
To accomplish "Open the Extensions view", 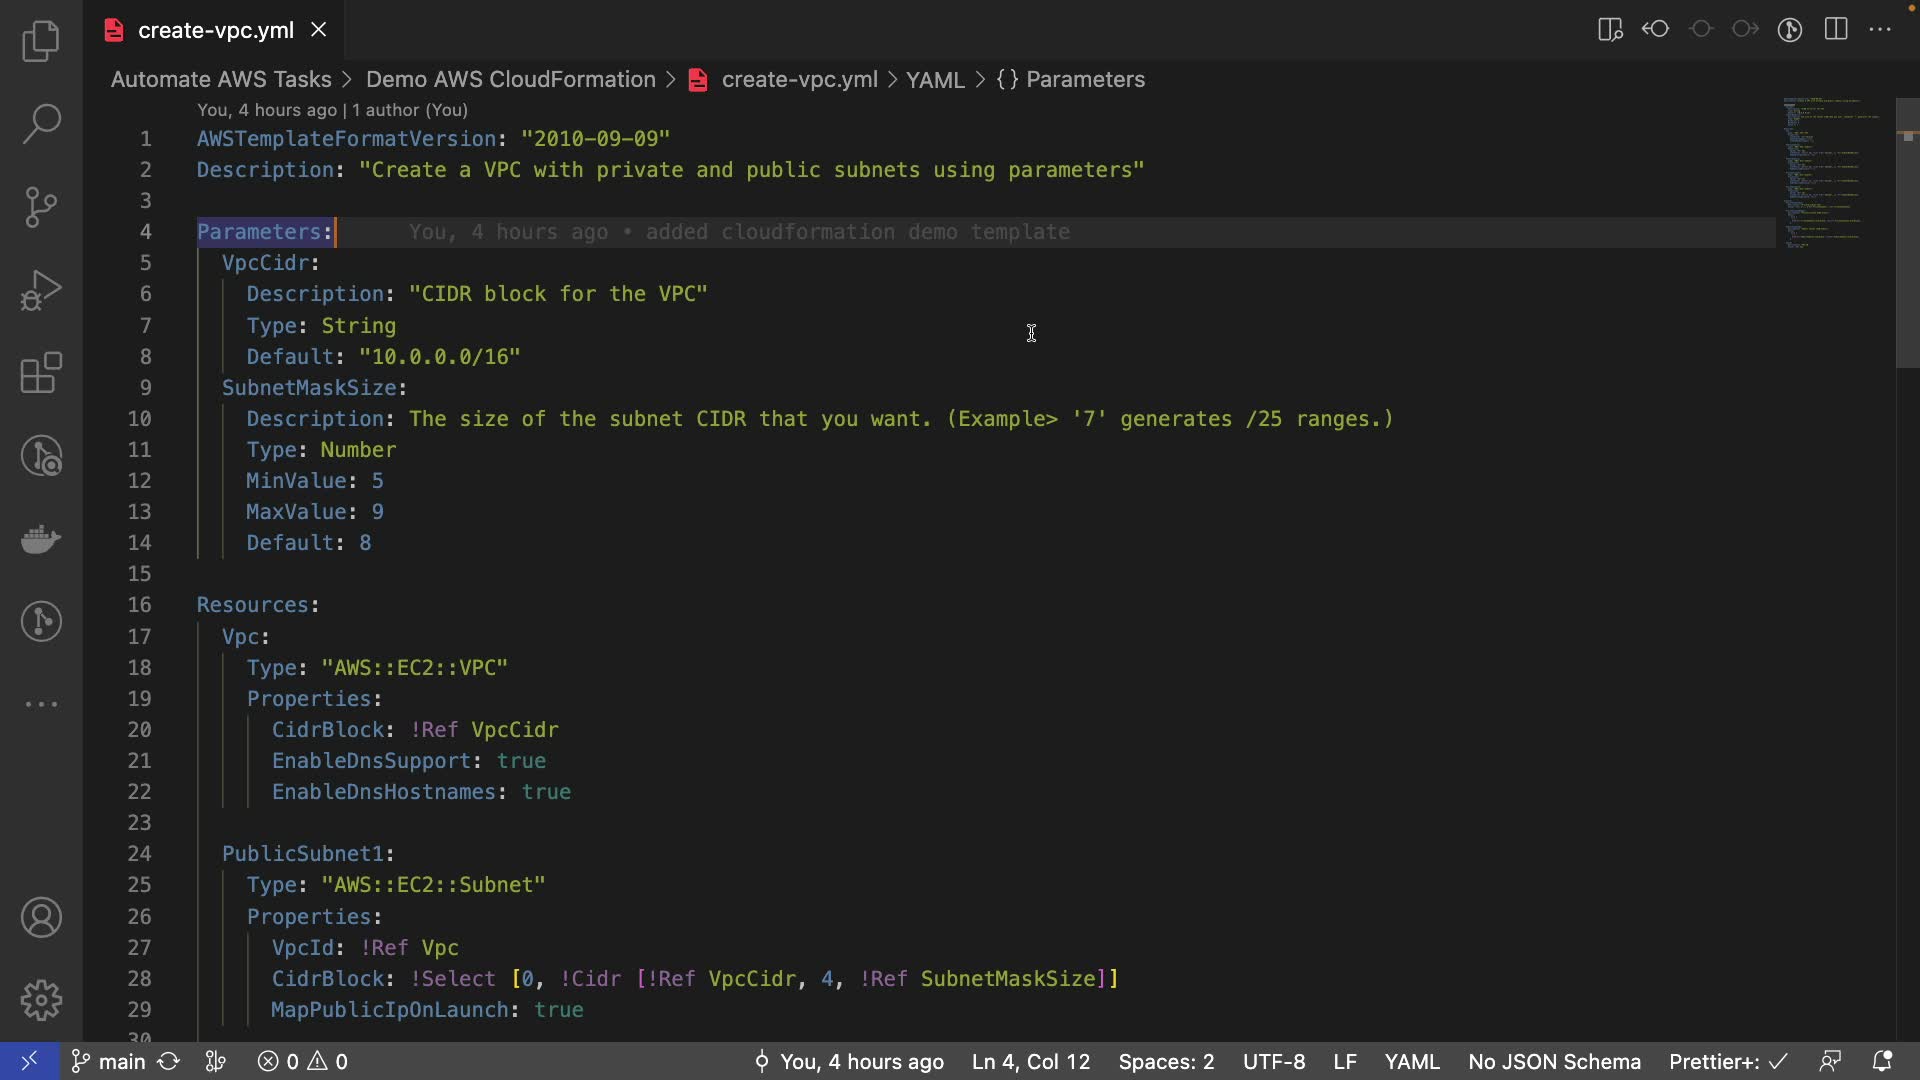I will coord(41,374).
